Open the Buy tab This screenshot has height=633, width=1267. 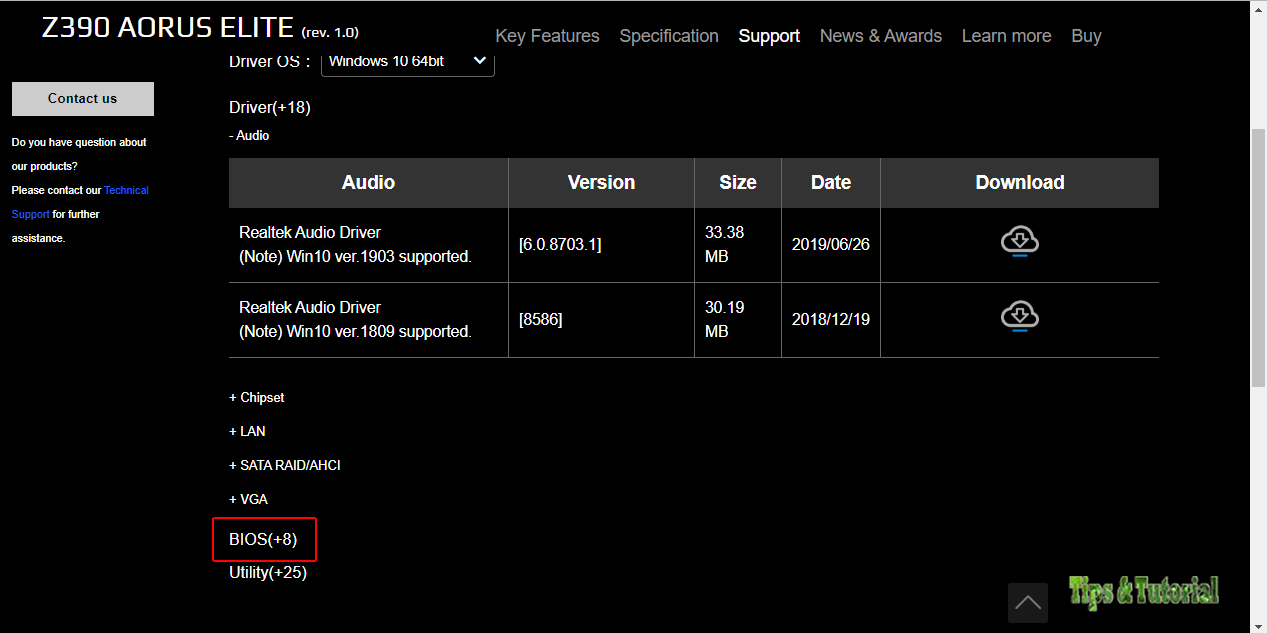1086,36
